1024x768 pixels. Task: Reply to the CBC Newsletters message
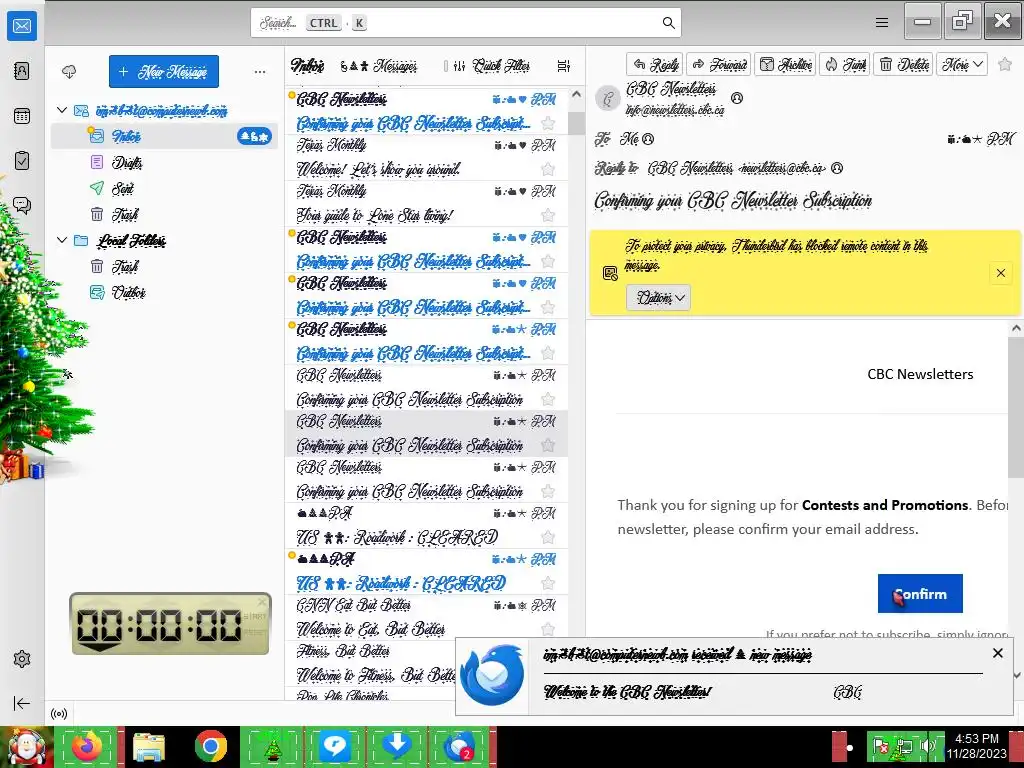655,64
